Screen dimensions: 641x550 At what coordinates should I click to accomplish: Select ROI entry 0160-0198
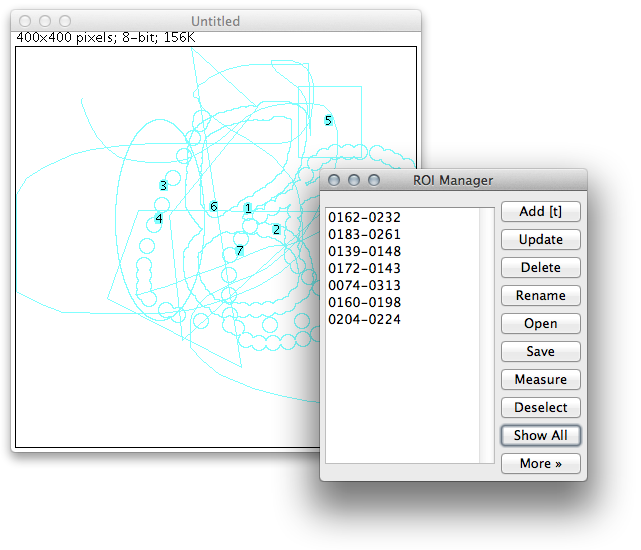[x=402, y=302]
